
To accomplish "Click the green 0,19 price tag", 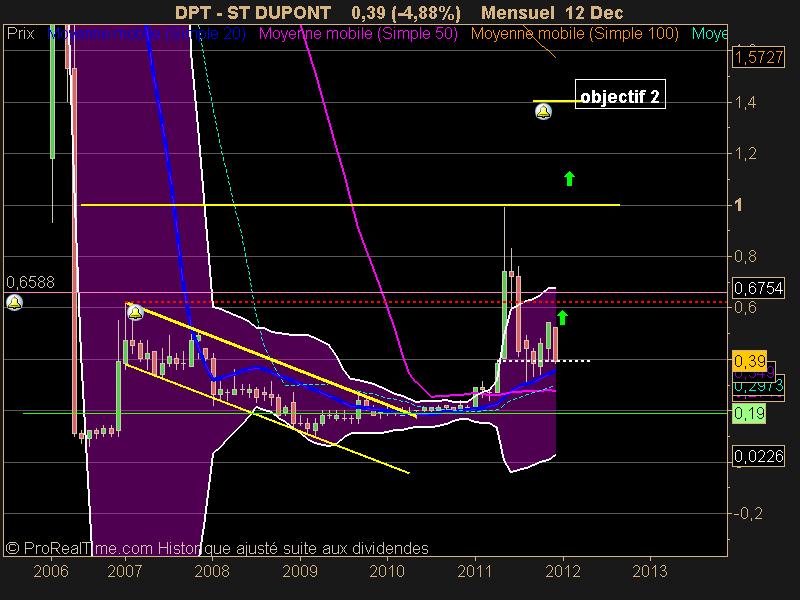I will tap(749, 413).
